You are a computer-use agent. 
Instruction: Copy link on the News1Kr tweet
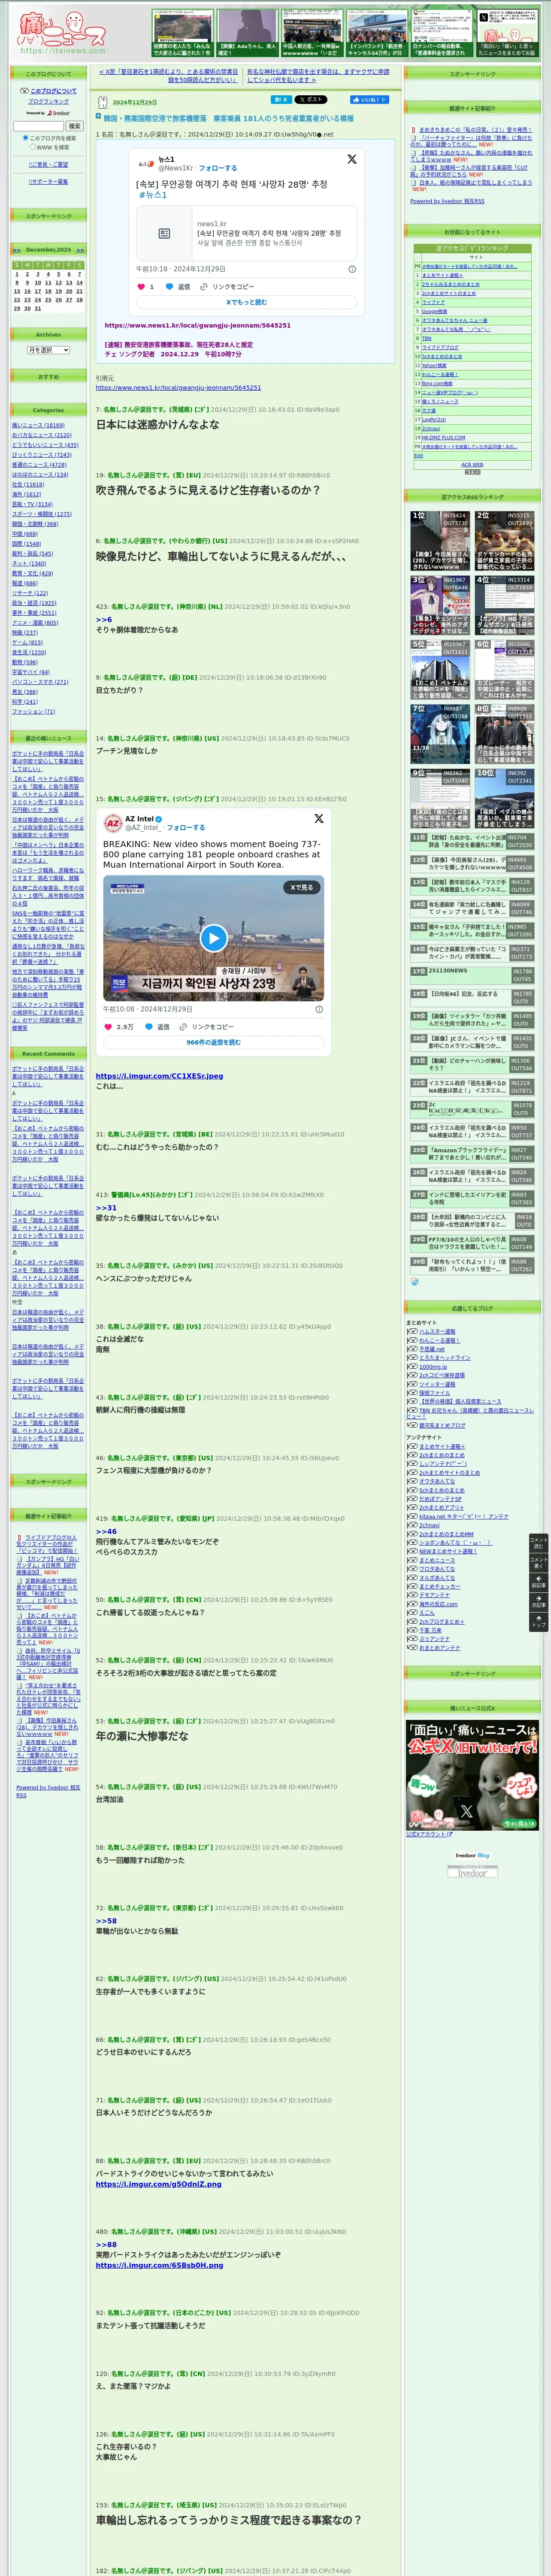coord(227,286)
